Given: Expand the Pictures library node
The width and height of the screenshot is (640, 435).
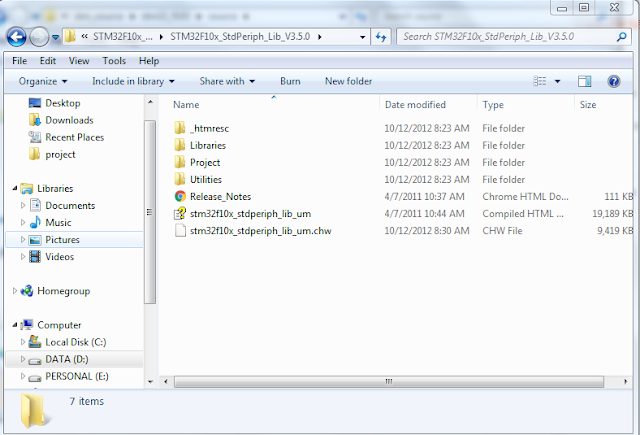Looking at the screenshot, I should click(23, 240).
